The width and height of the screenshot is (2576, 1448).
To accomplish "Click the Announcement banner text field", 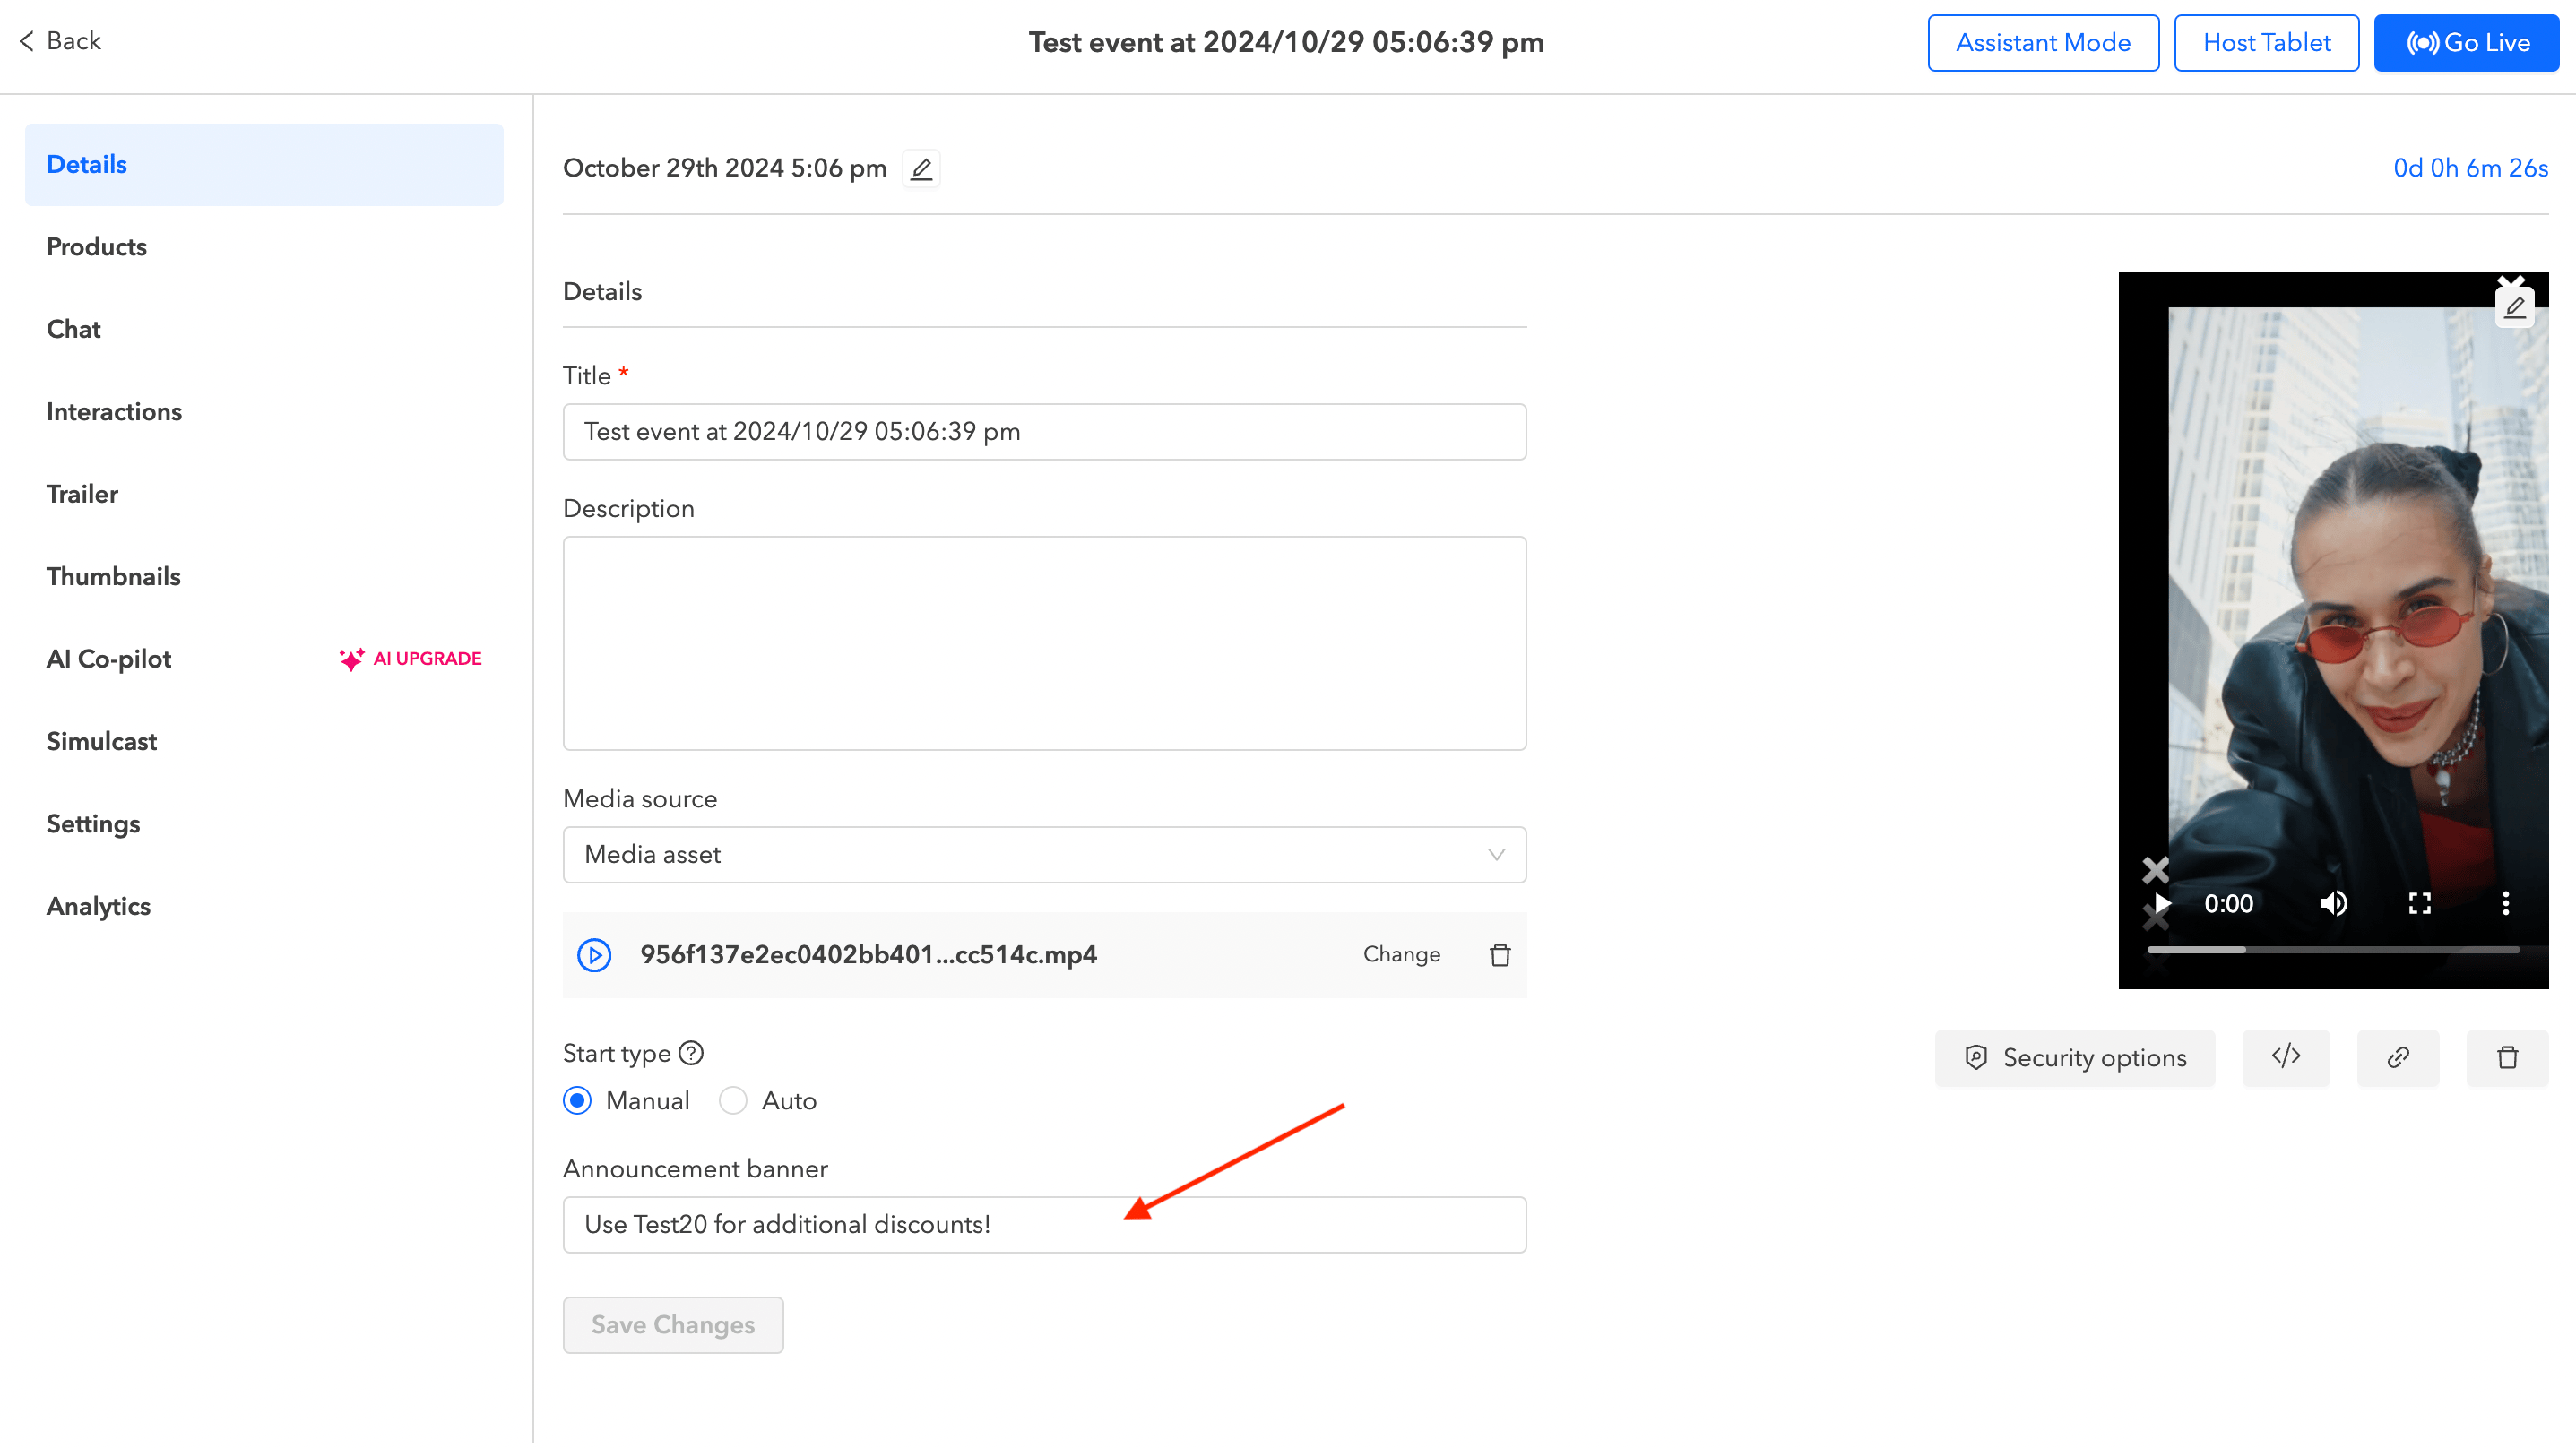I will coord(1044,1225).
